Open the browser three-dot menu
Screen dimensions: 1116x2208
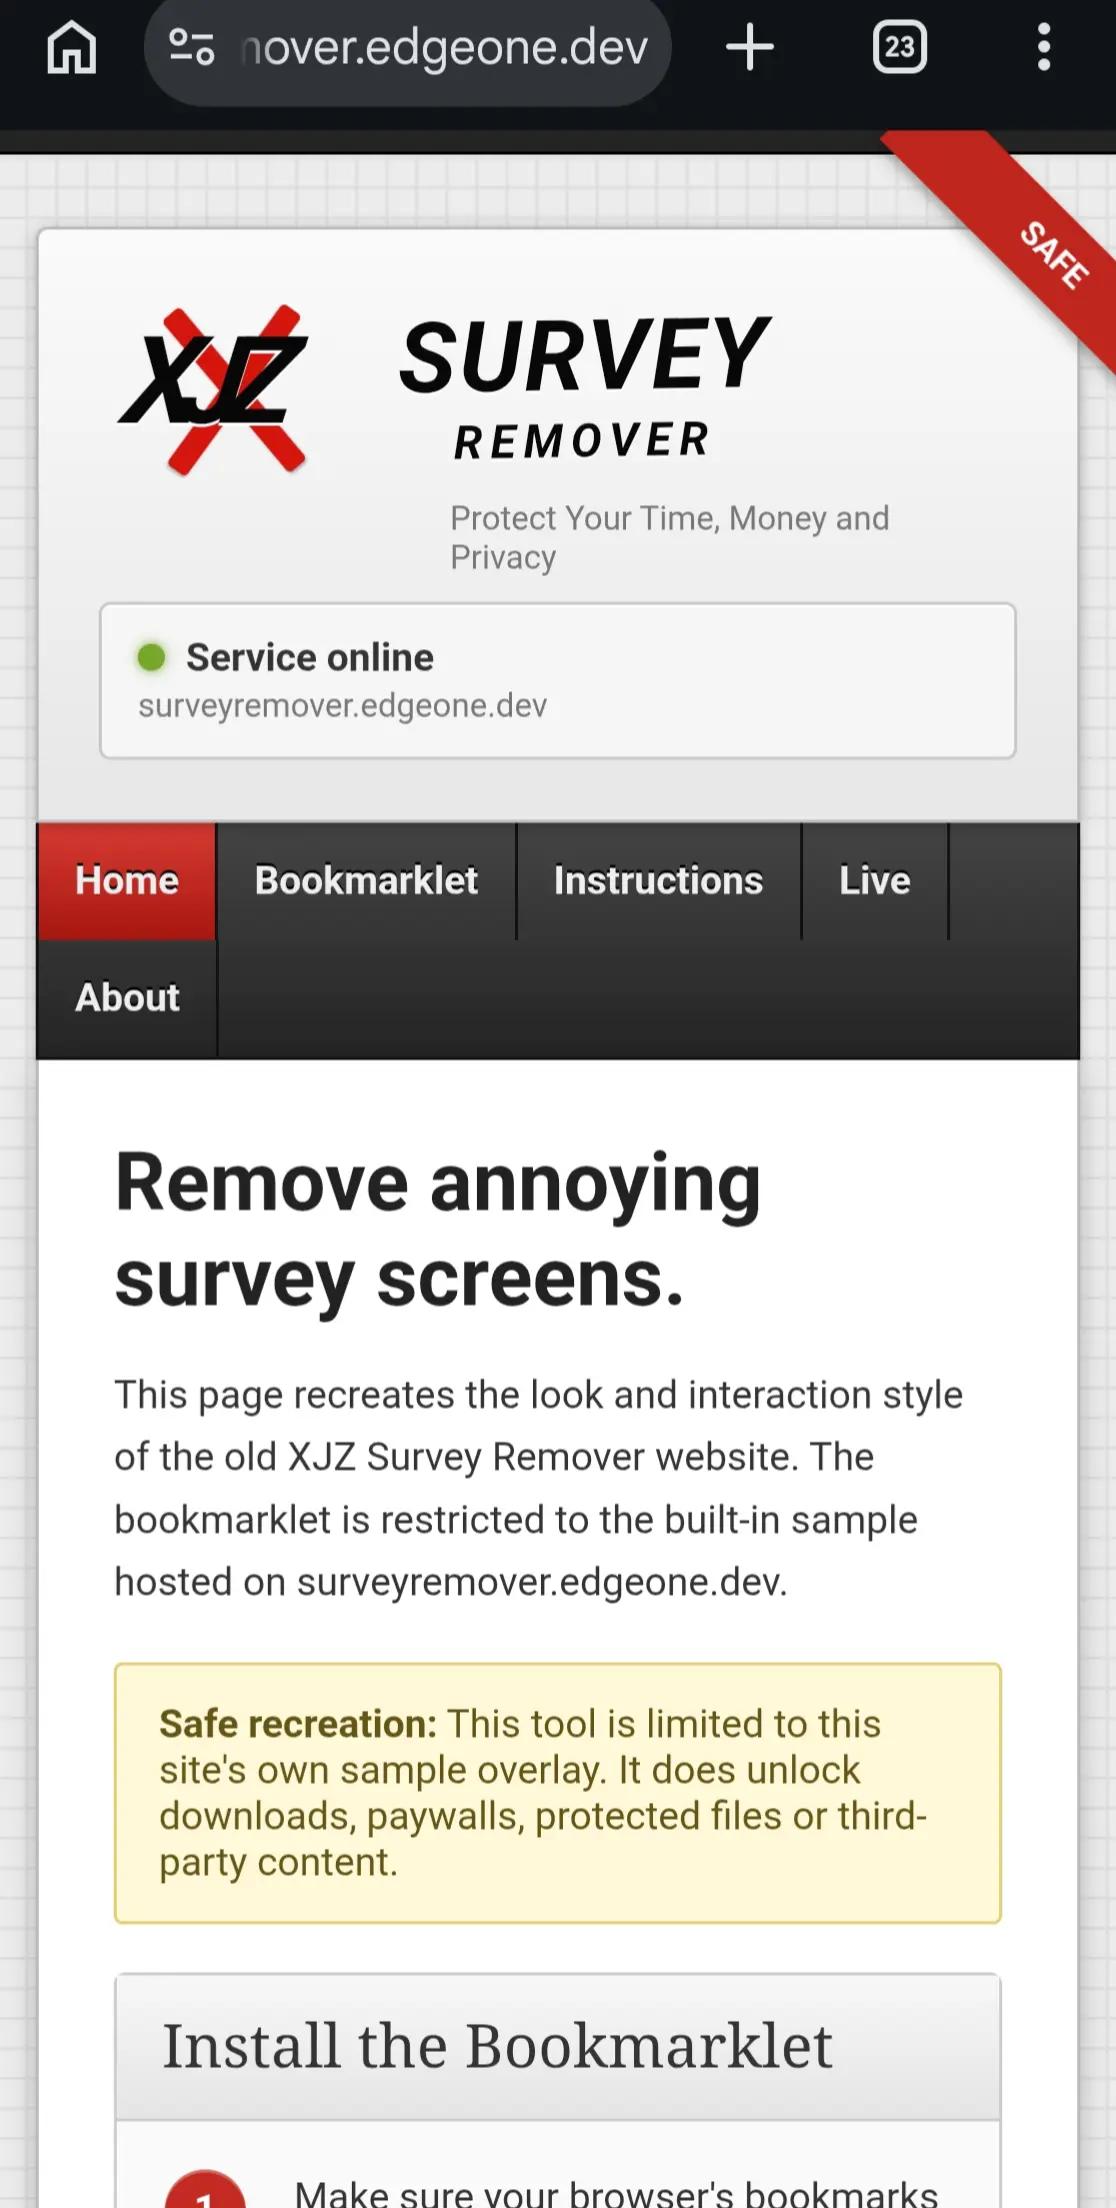(x=1043, y=47)
